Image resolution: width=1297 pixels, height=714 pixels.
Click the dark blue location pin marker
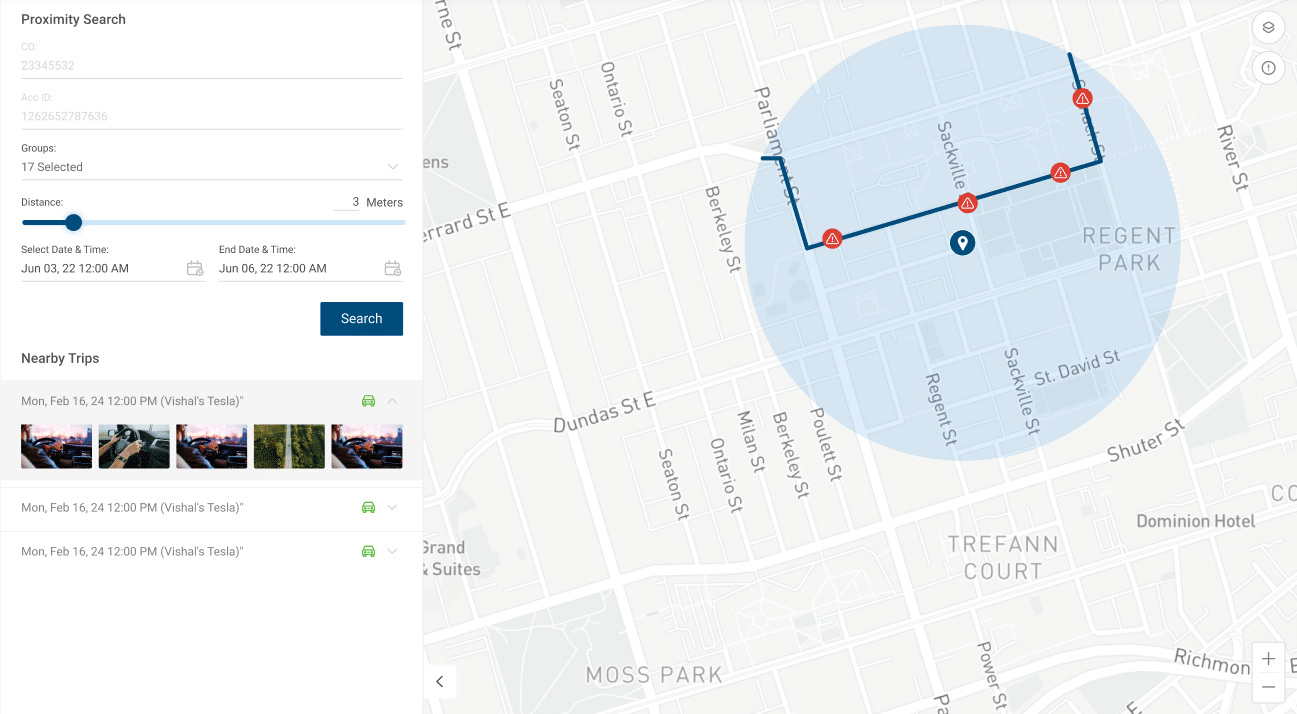tap(962, 242)
